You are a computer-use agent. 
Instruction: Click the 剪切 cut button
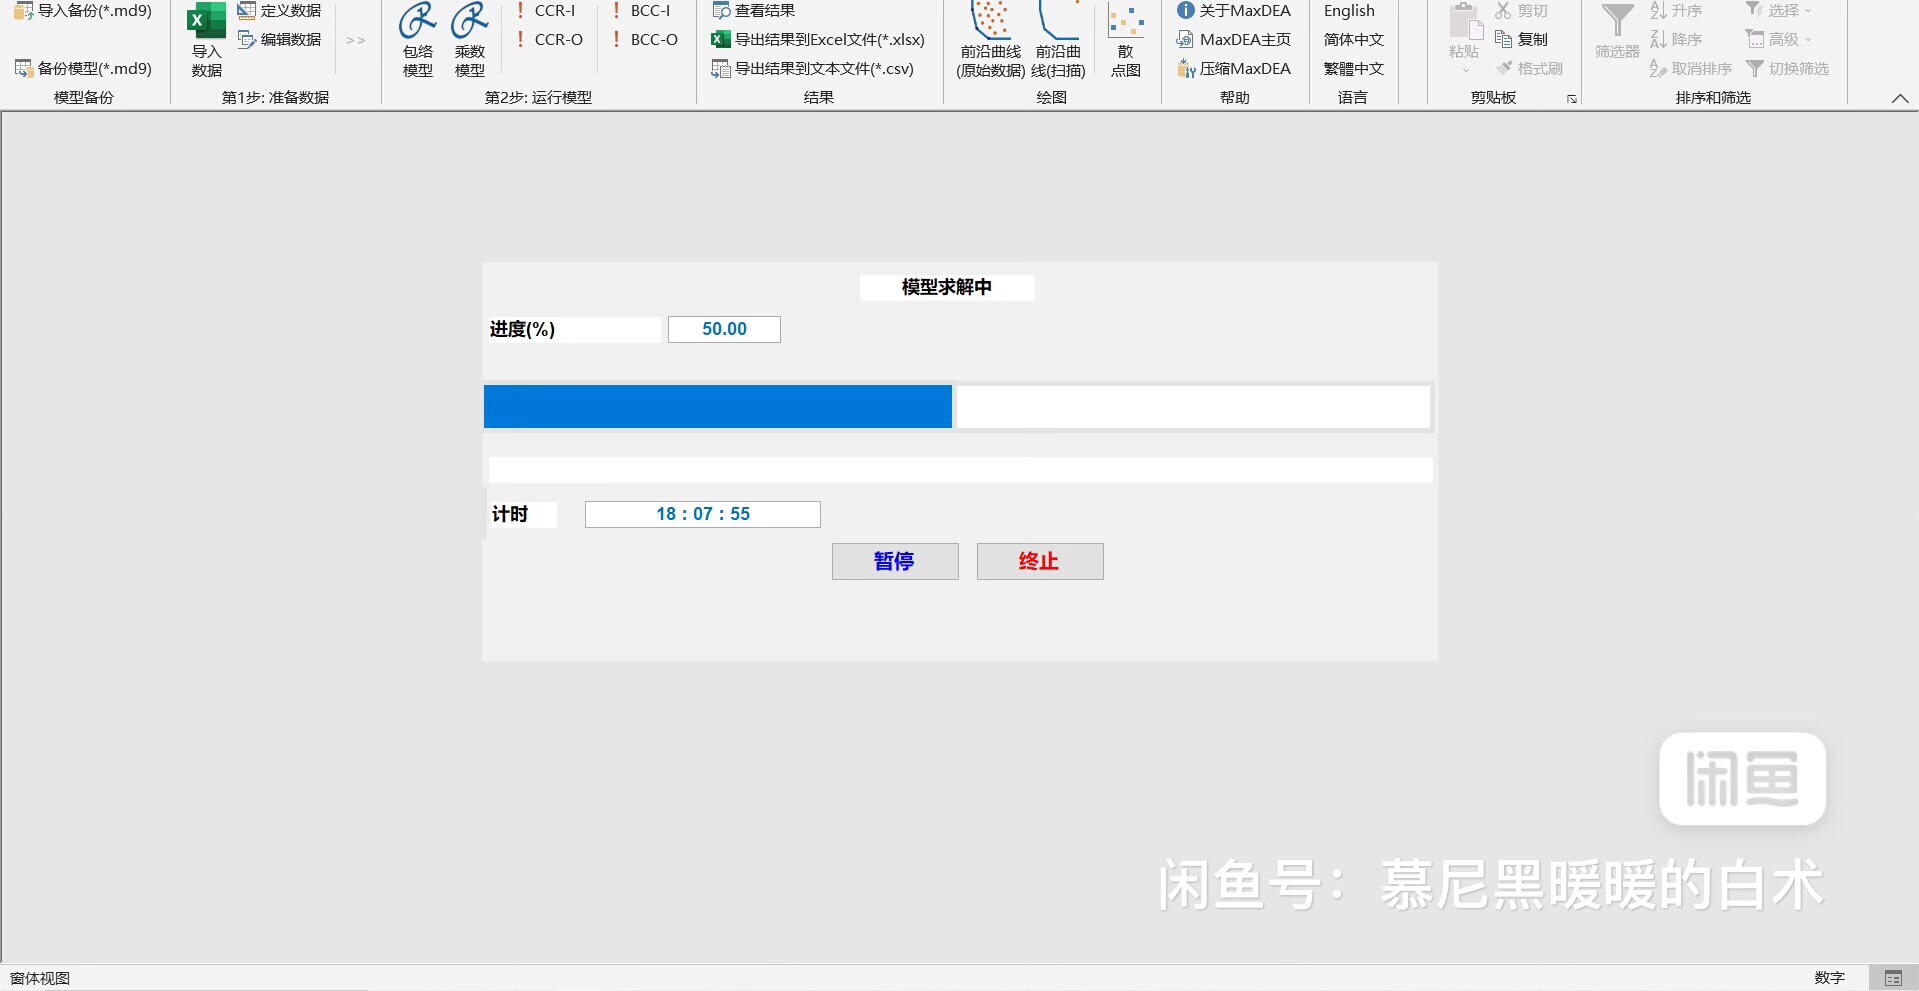[1521, 11]
